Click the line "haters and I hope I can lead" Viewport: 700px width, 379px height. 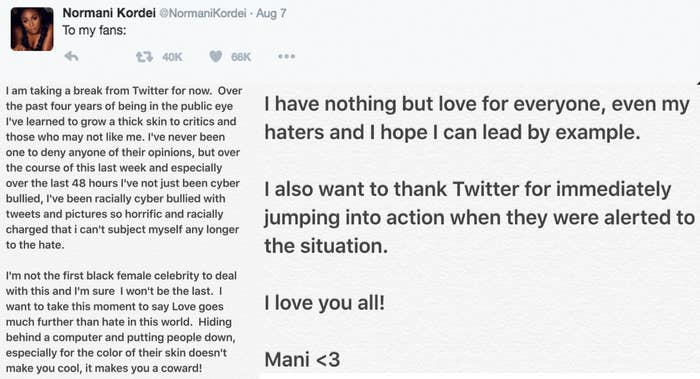coord(452,133)
